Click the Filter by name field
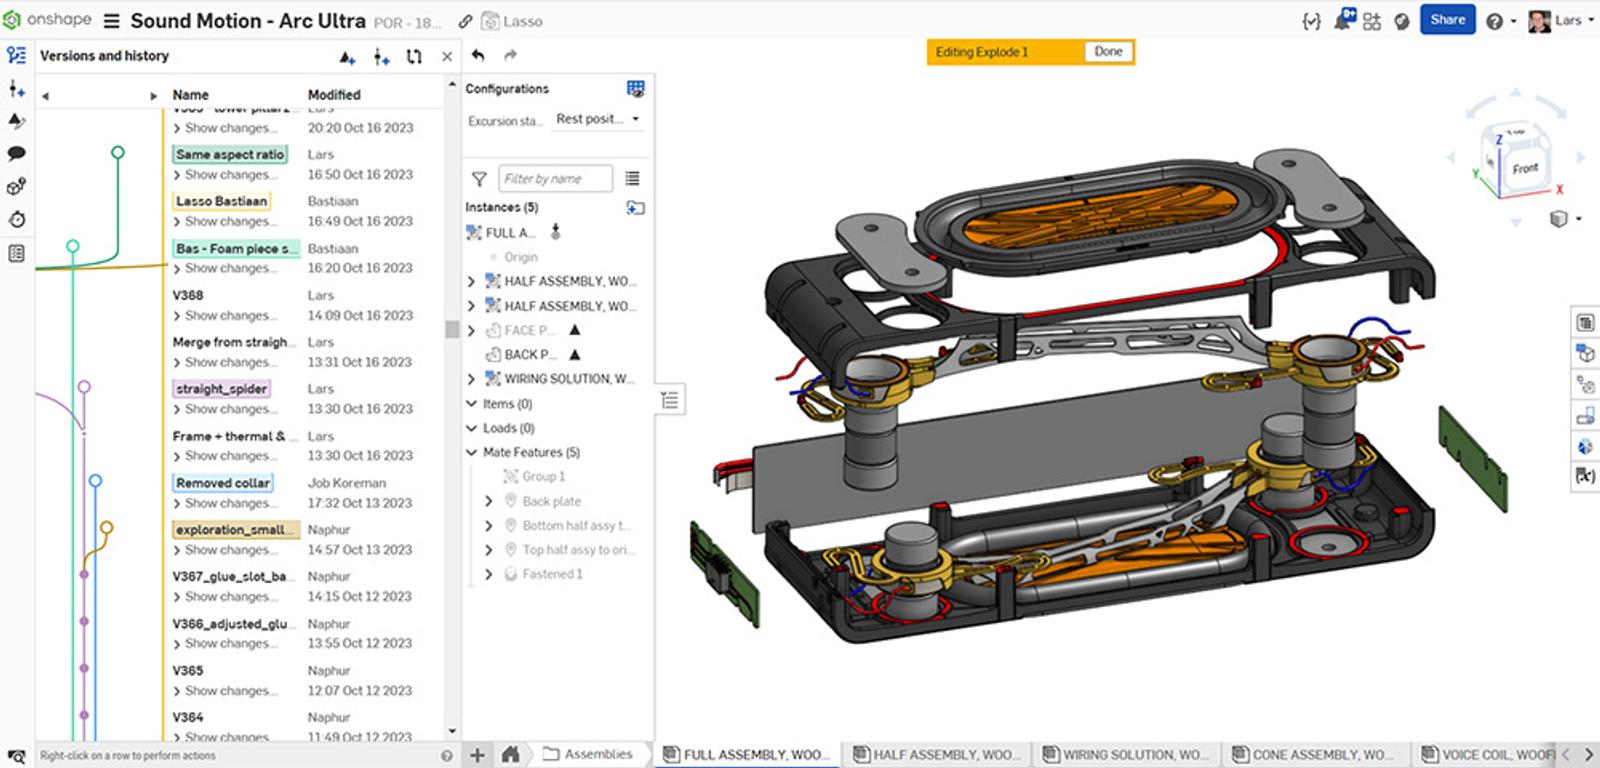The height and width of the screenshot is (768, 1600). point(555,179)
